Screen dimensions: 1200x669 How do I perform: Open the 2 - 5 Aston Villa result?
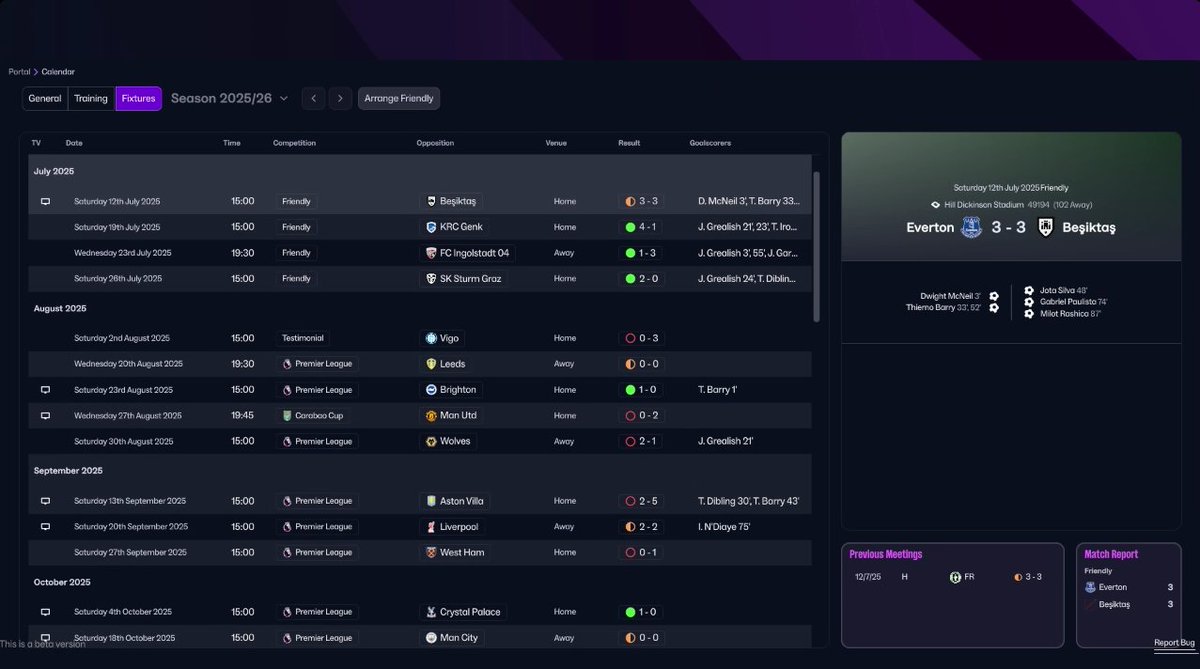click(x=641, y=501)
